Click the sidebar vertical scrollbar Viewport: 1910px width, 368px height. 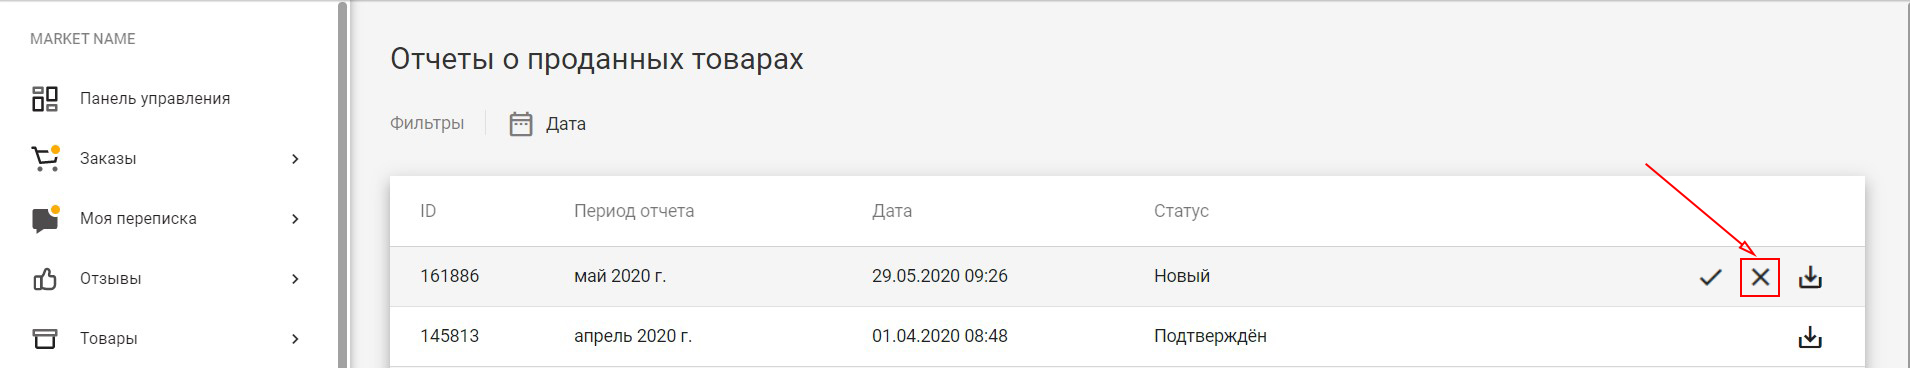coord(342,184)
